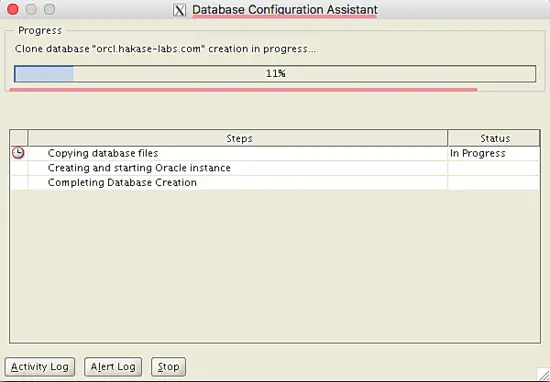Click the grayed zoom window button
Screen dimensions: 550x382
pos(49,9)
